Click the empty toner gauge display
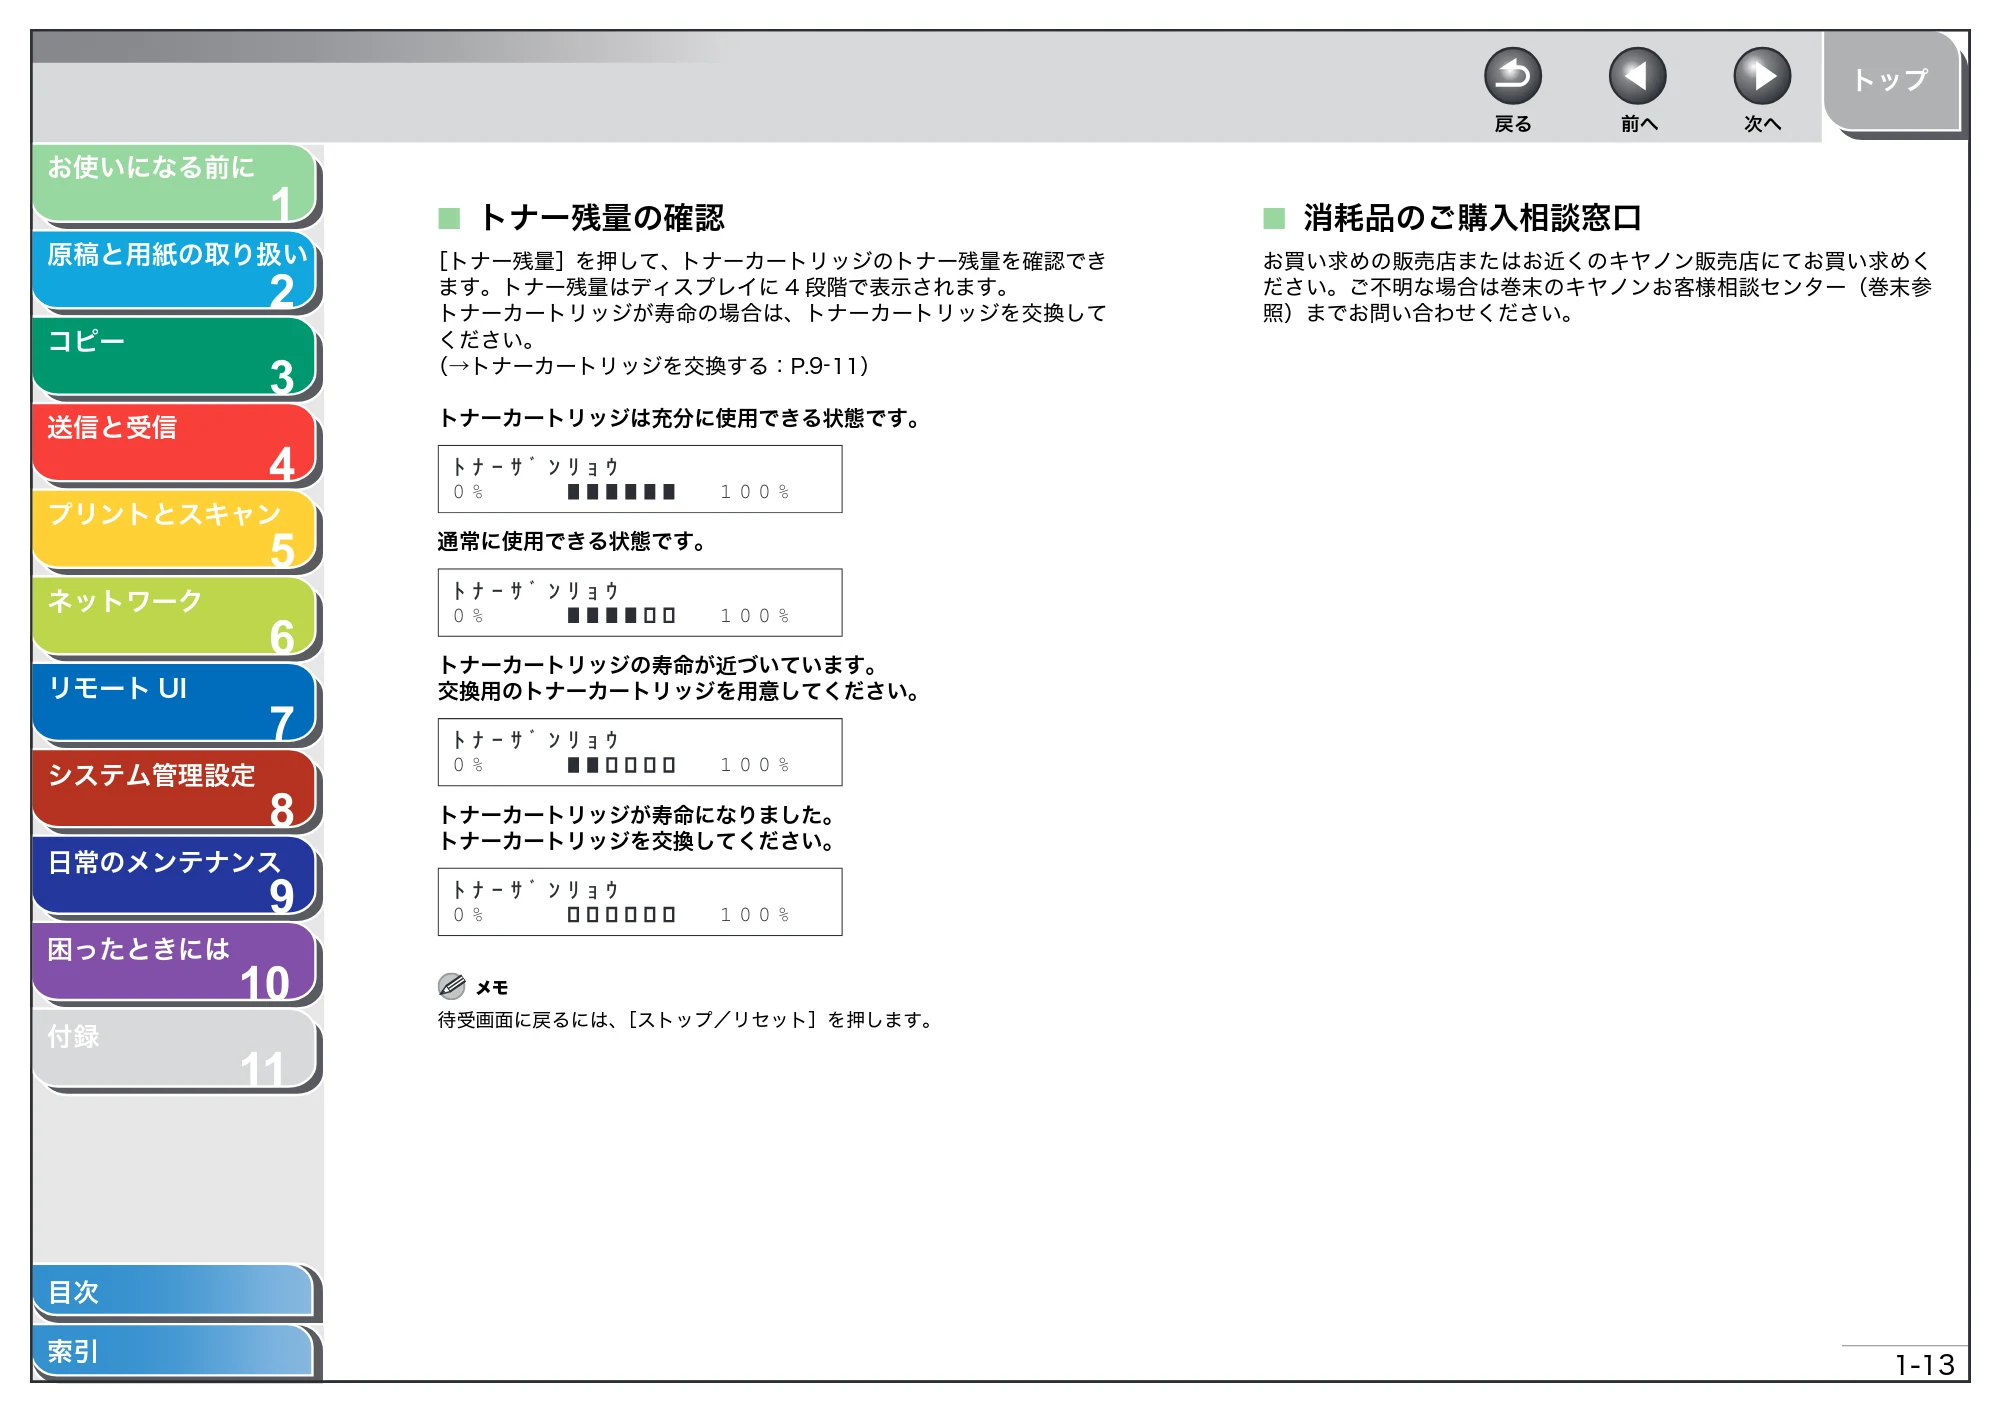This screenshot has width=2000, height=1414. (x=640, y=902)
